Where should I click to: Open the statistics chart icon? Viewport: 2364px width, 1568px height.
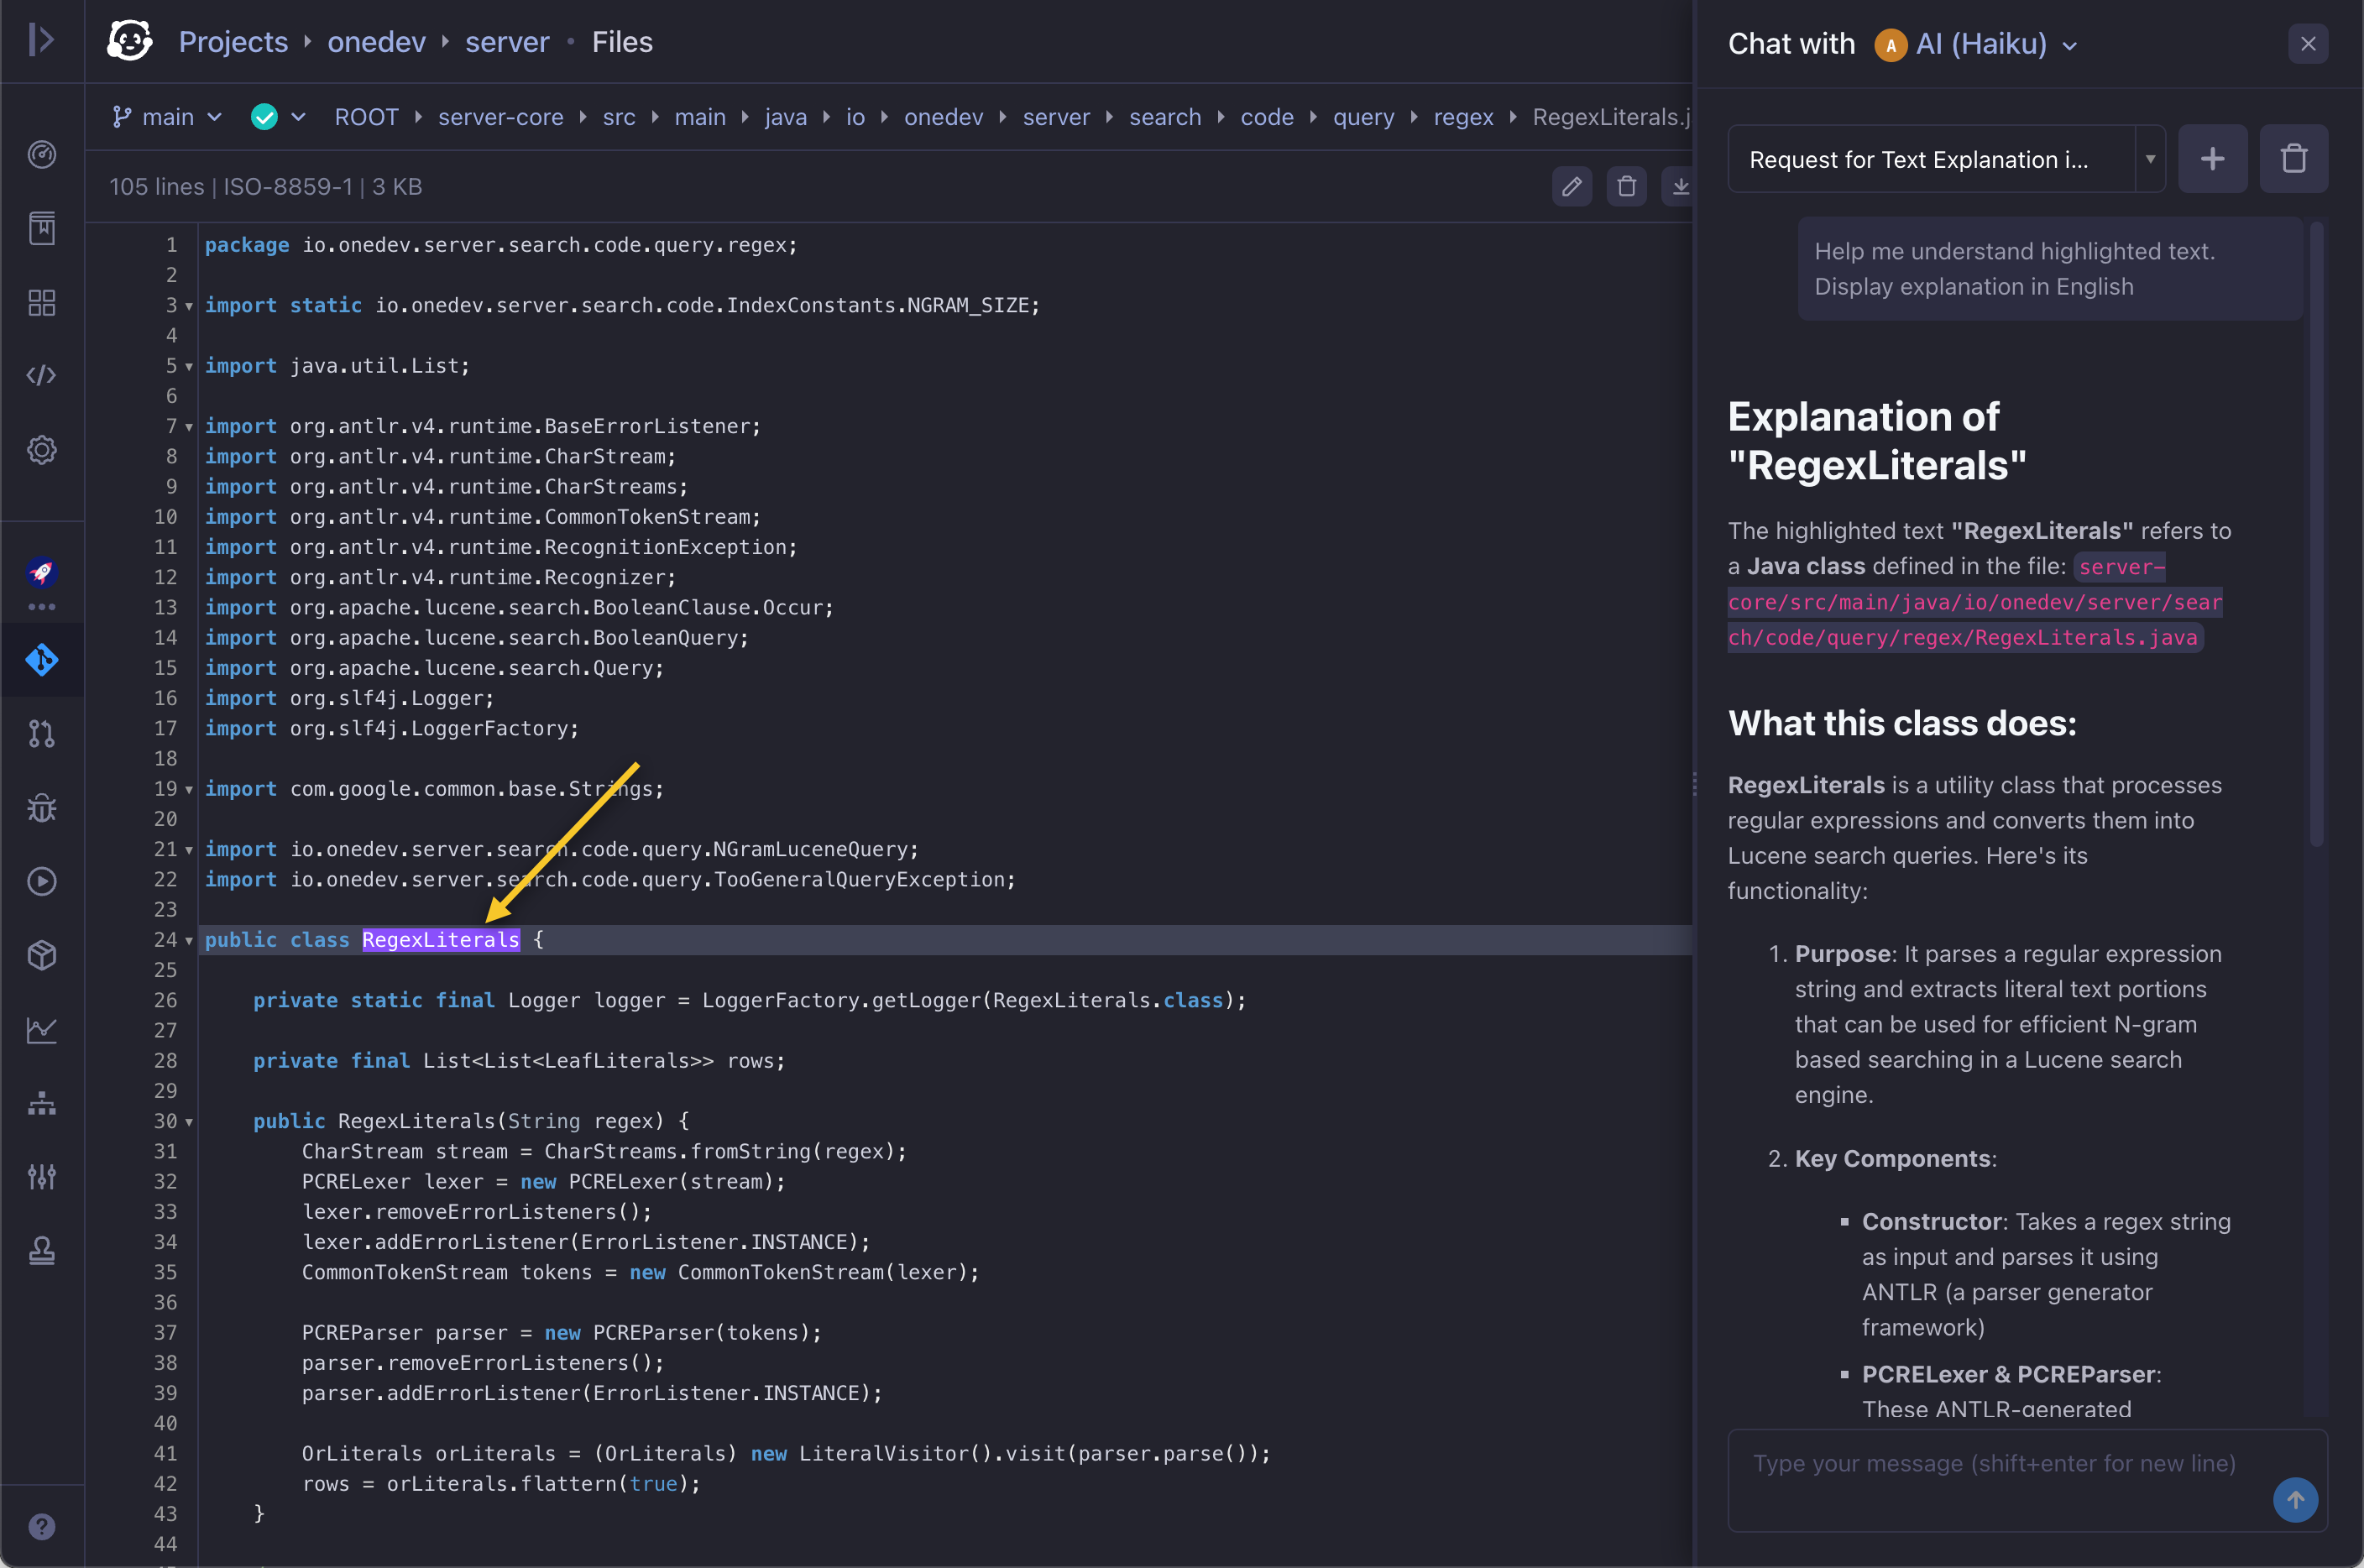tap(42, 1030)
